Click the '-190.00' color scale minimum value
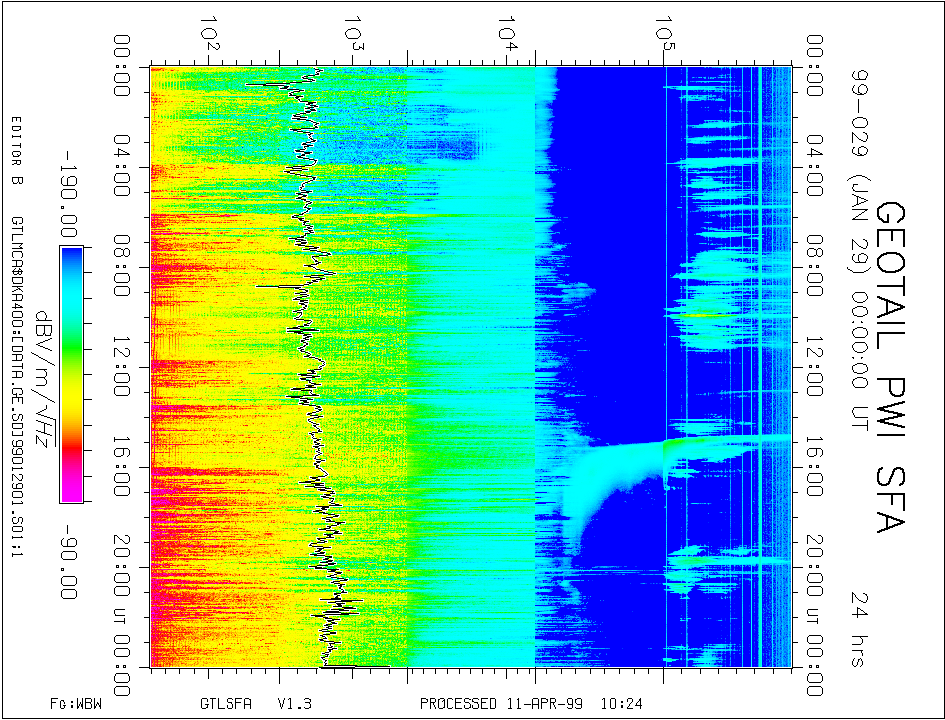945x720 pixels. pyautogui.click(x=69, y=196)
